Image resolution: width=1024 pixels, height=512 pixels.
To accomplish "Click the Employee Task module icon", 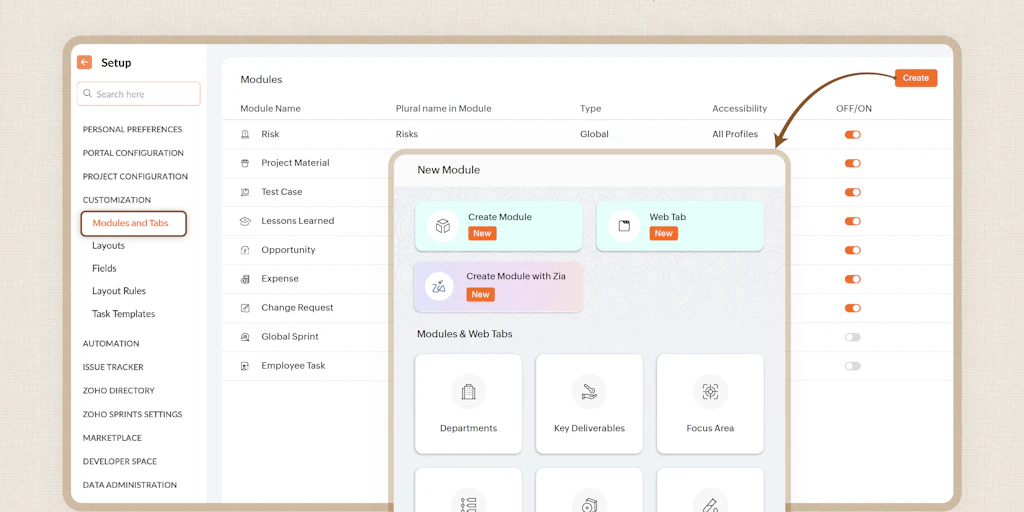I will [x=245, y=366].
